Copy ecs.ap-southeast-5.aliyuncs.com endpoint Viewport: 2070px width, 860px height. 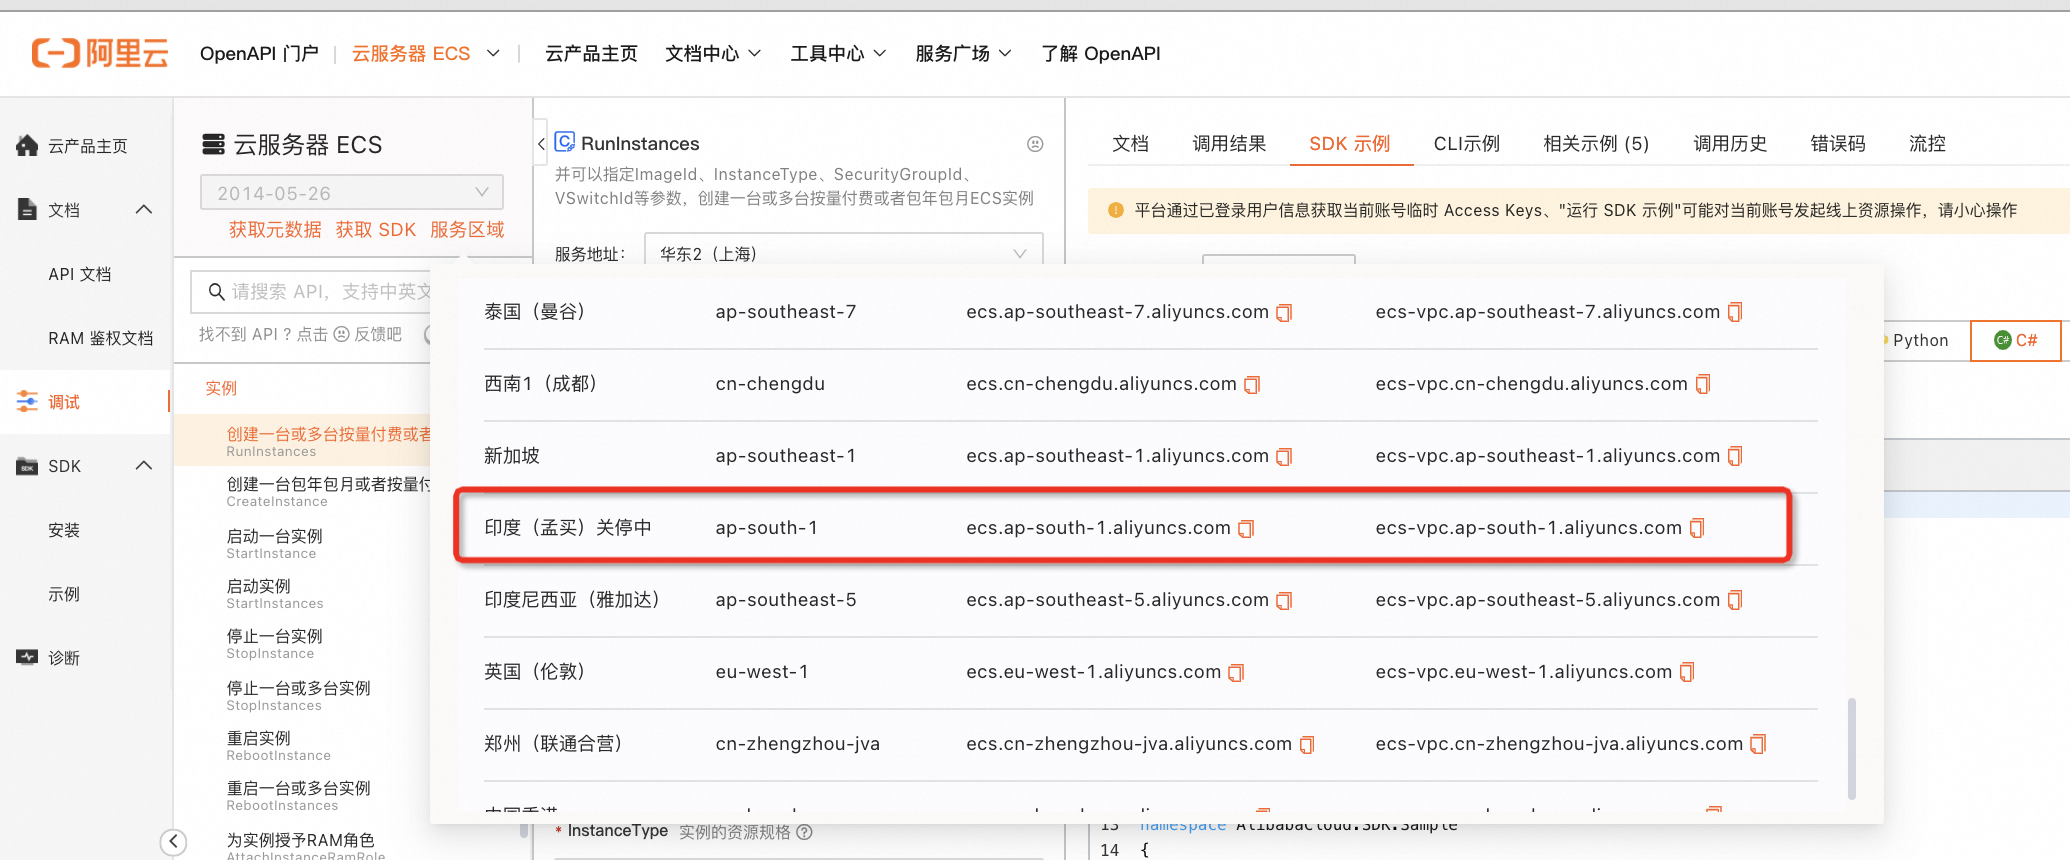[x=1285, y=601]
